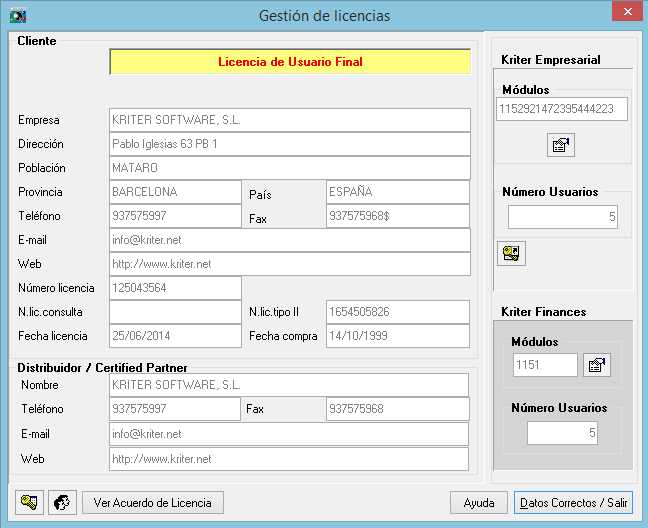Click the key license icon at bottom left

[29, 502]
